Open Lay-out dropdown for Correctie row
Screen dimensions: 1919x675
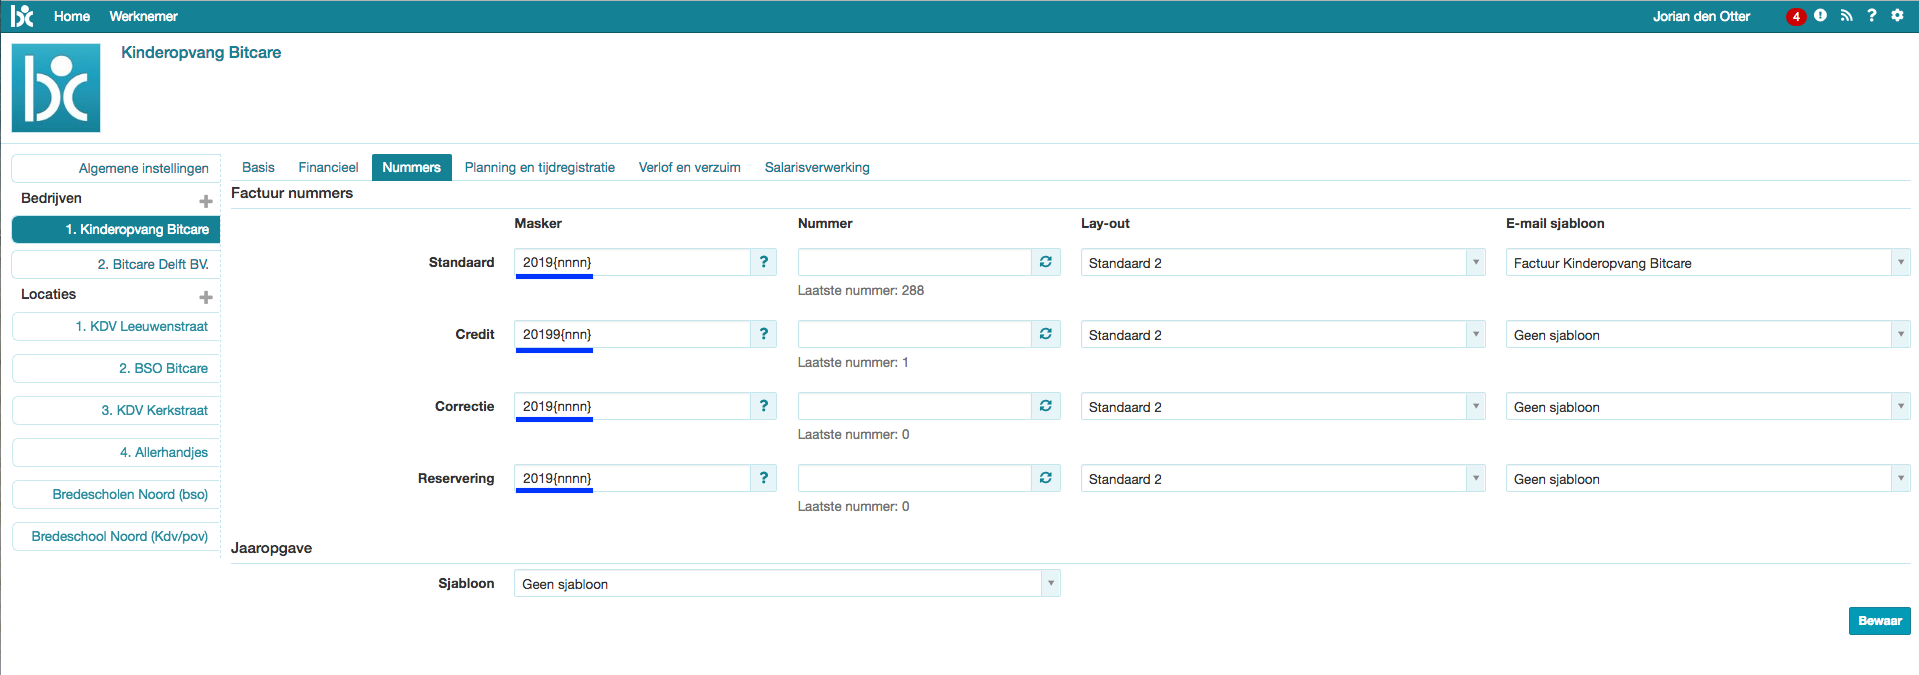(1283, 407)
